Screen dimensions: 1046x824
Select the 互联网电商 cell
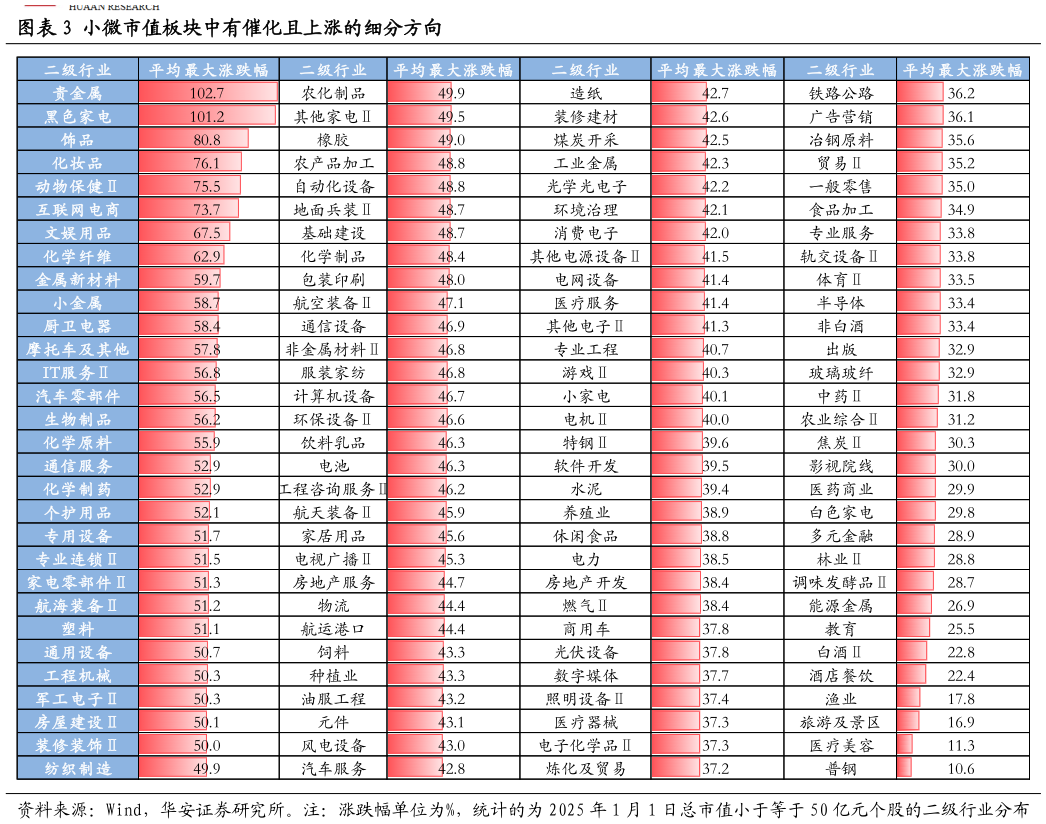coord(78,209)
